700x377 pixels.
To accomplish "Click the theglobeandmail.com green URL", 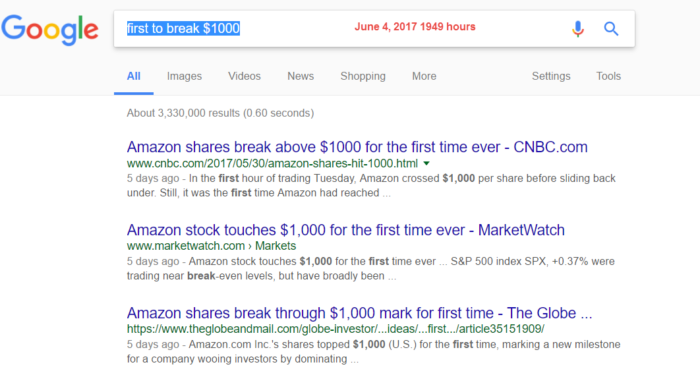I will [x=335, y=329].
